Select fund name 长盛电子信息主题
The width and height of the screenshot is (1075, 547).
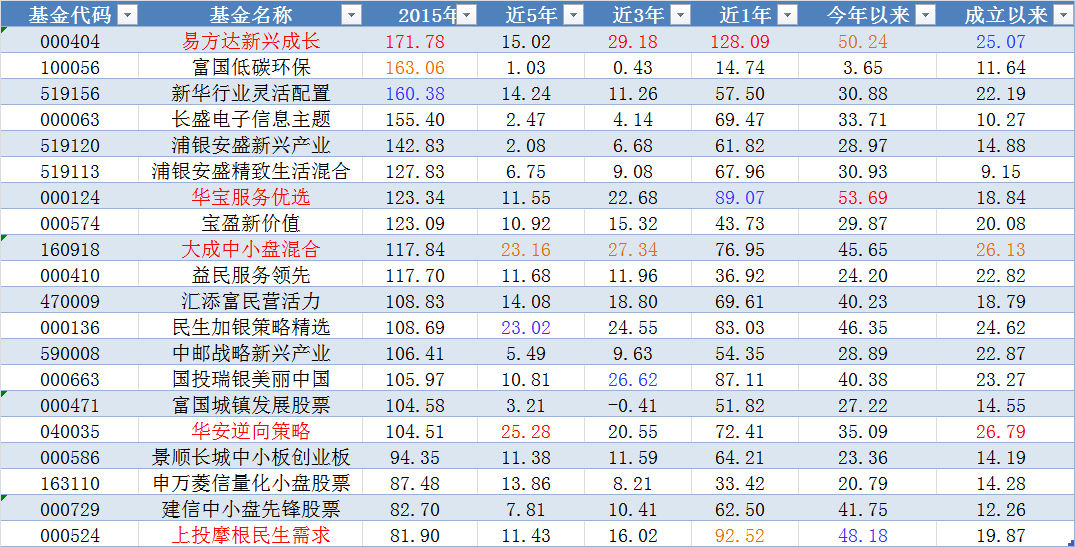click(251, 119)
